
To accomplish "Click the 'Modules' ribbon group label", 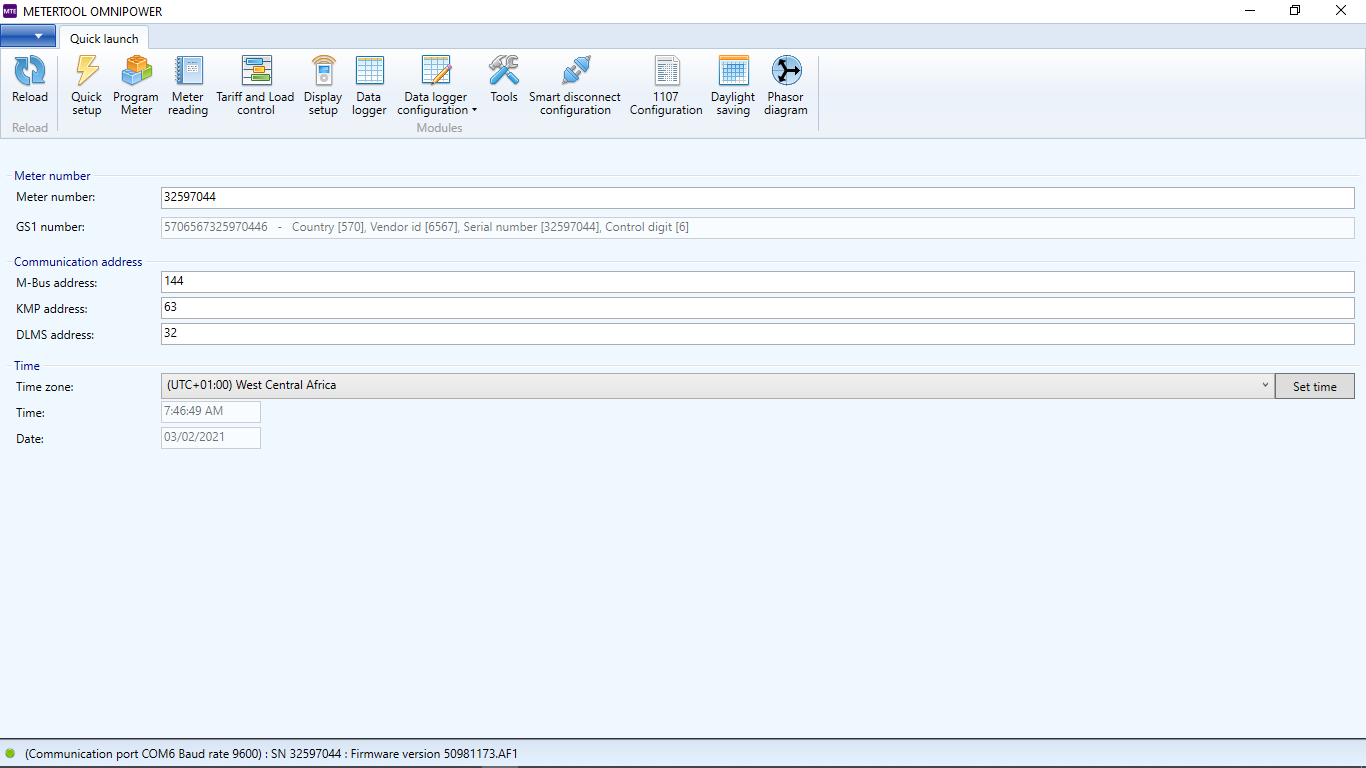I will pyautogui.click(x=439, y=128).
